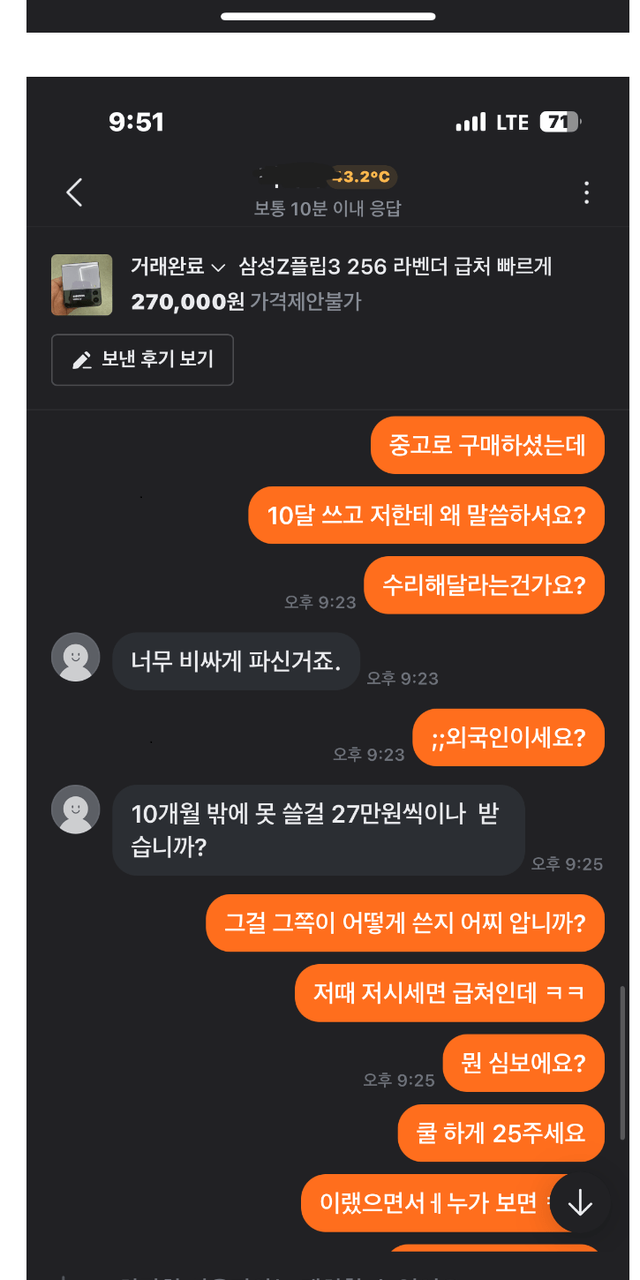Tap the battery indicator in status bar
640x1280 pixels.
coord(560,122)
